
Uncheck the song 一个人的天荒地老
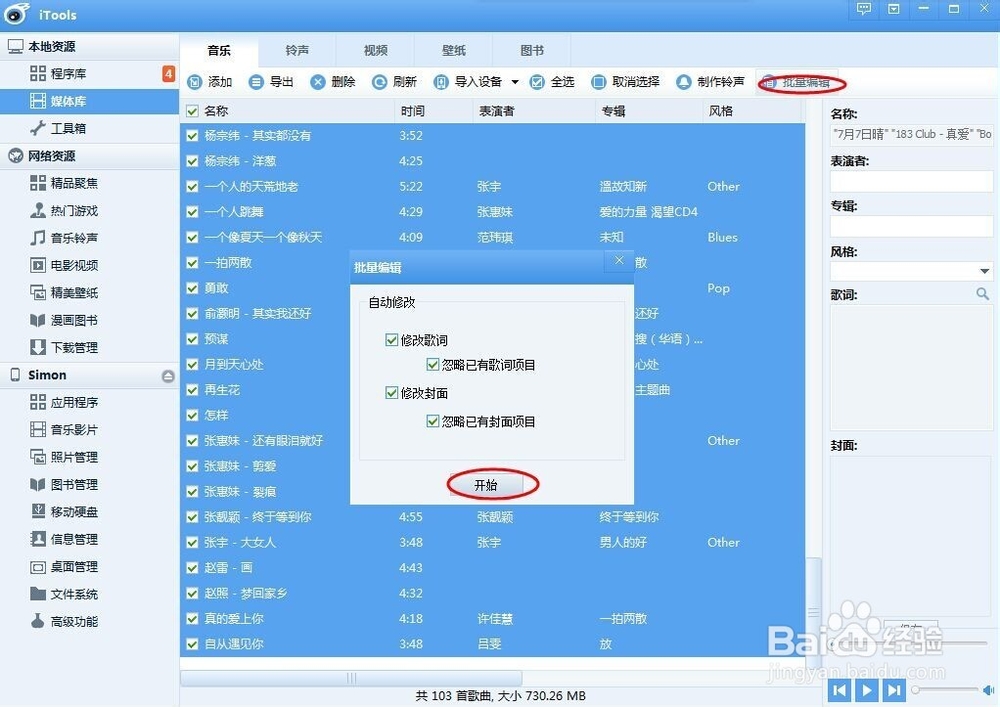(x=192, y=186)
